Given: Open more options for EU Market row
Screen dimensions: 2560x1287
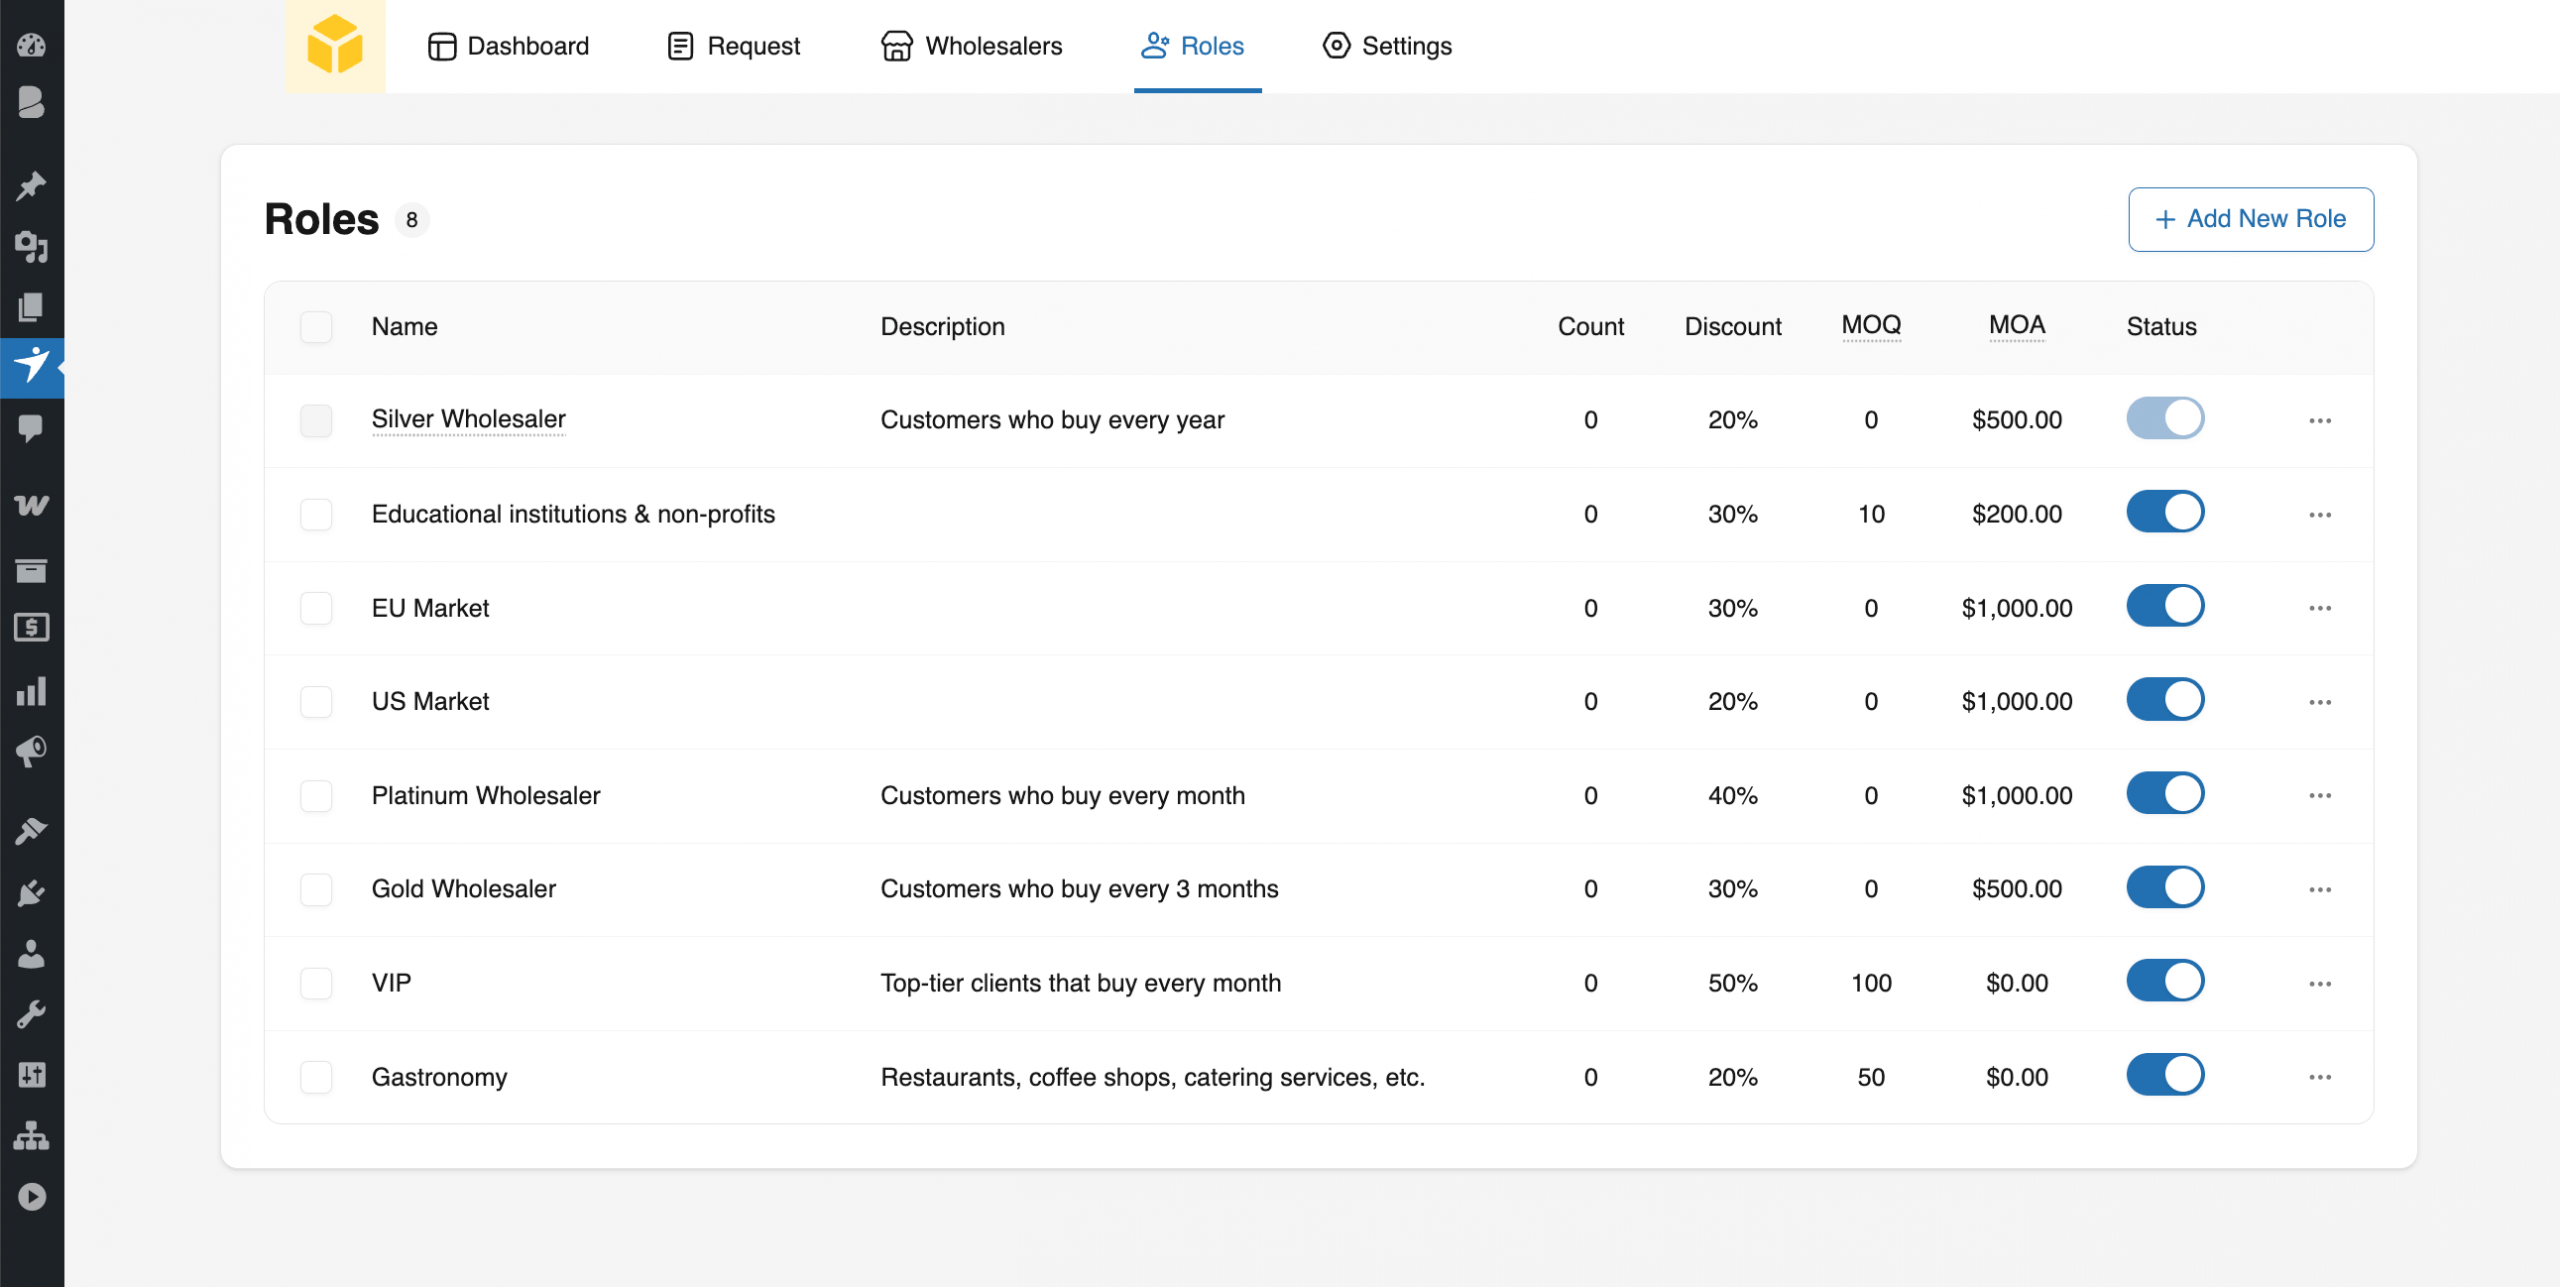Looking at the screenshot, I should [2320, 608].
